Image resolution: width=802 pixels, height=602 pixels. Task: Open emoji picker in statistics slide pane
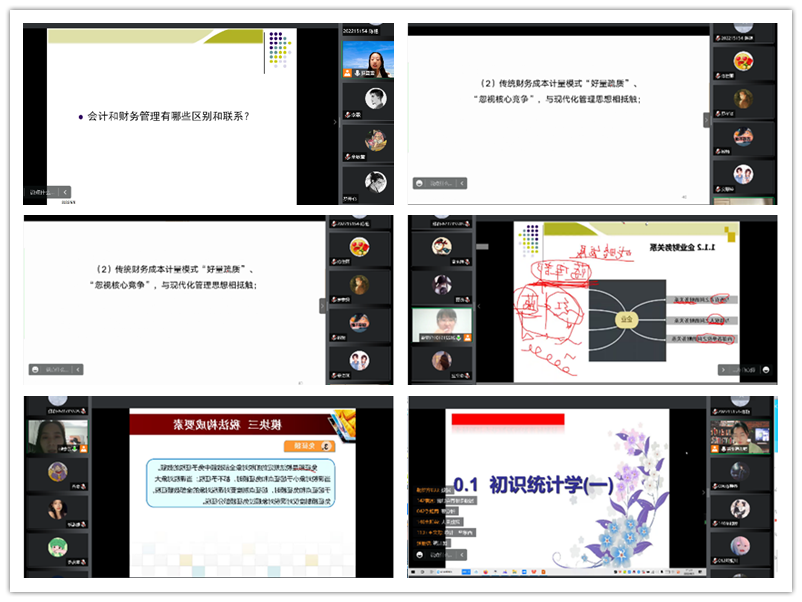(x=420, y=555)
